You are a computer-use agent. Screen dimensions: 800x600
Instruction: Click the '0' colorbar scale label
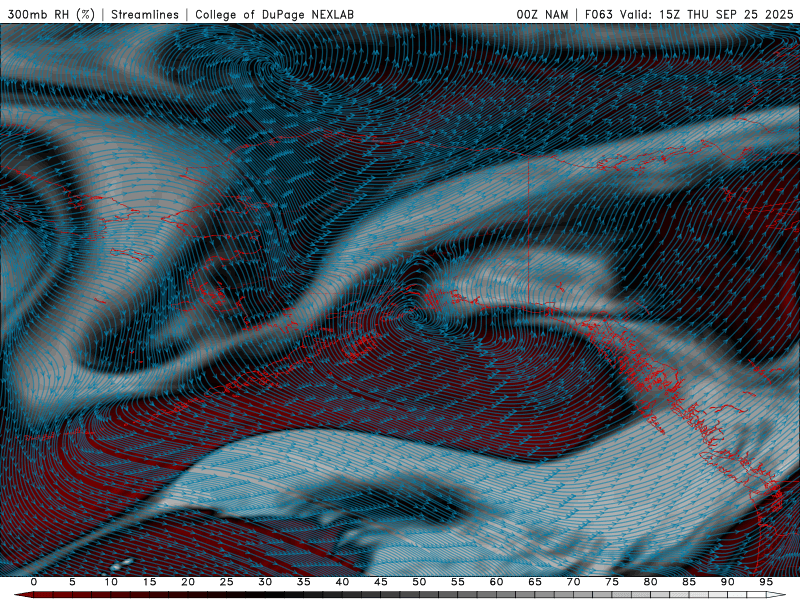tap(34, 582)
